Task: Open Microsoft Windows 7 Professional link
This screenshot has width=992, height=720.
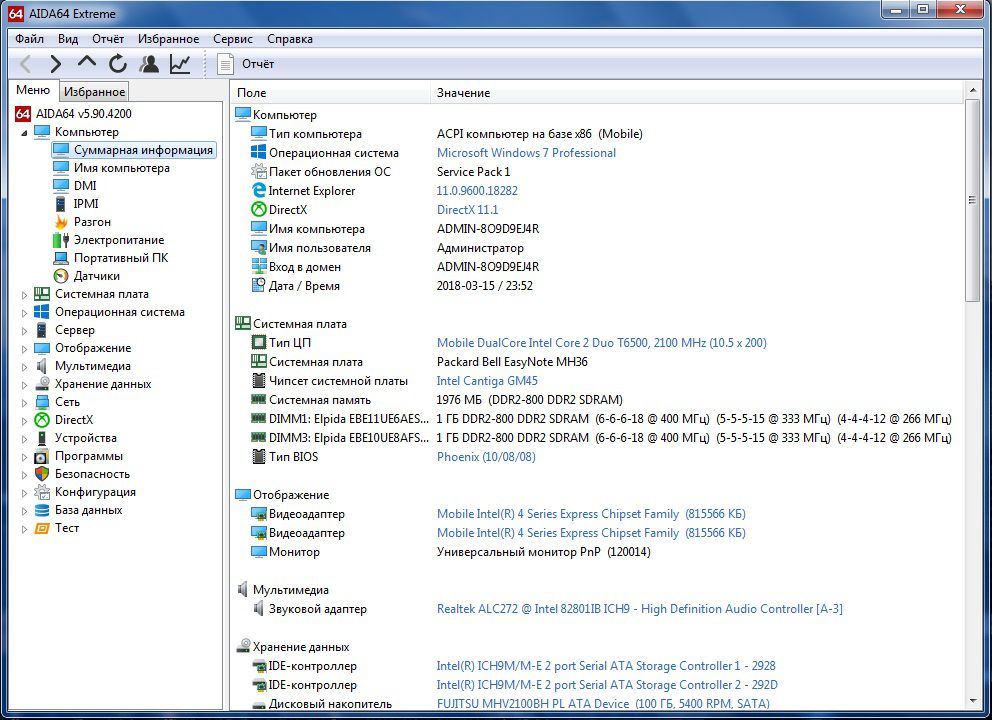Action: tap(526, 152)
